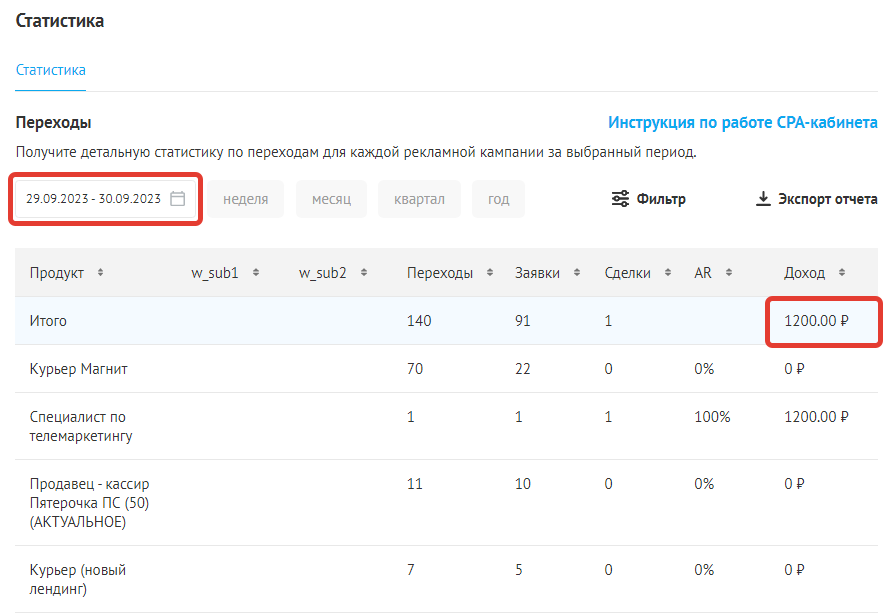
Task: Select the квартал period button
Action: pyautogui.click(x=419, y=199)
